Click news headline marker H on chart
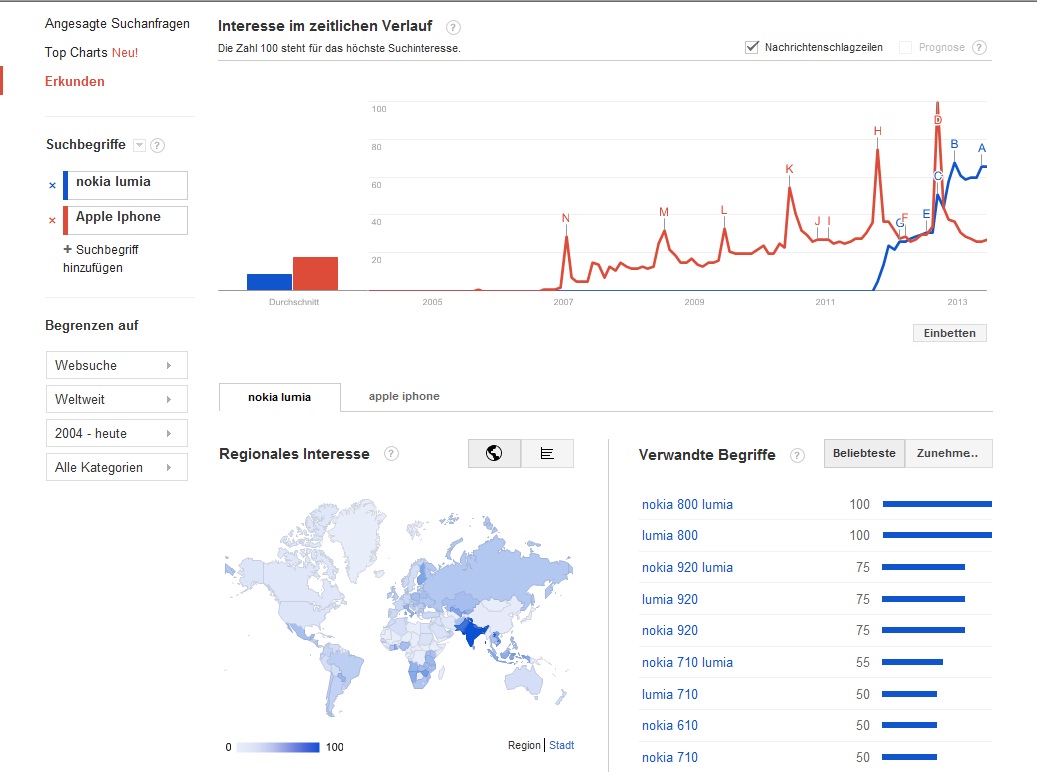The image size is (1037, 772). [877, 131]
